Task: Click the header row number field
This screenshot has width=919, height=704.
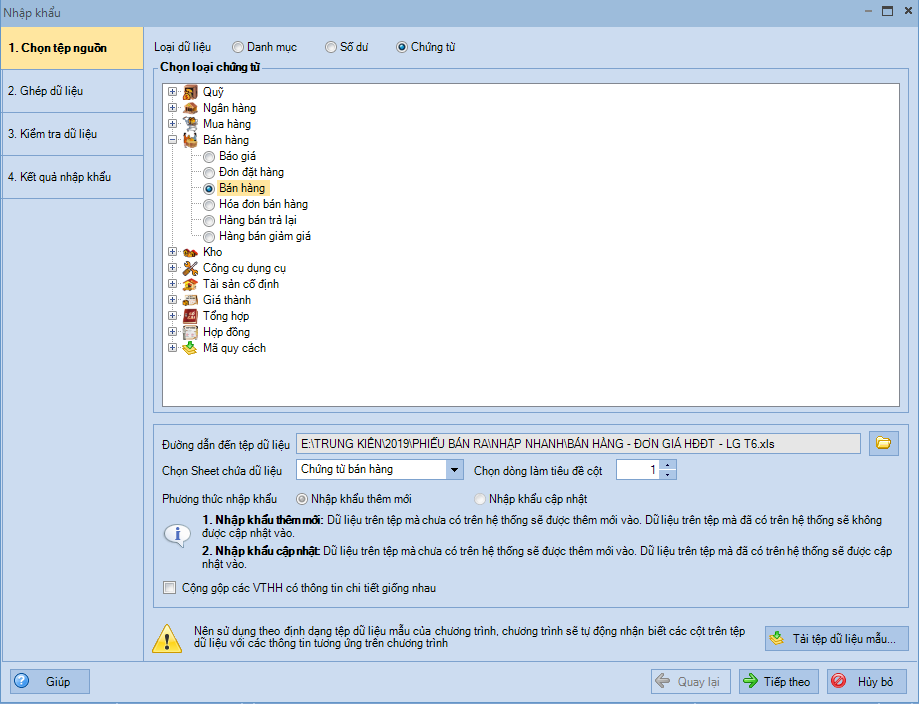Action: point(638,470)
